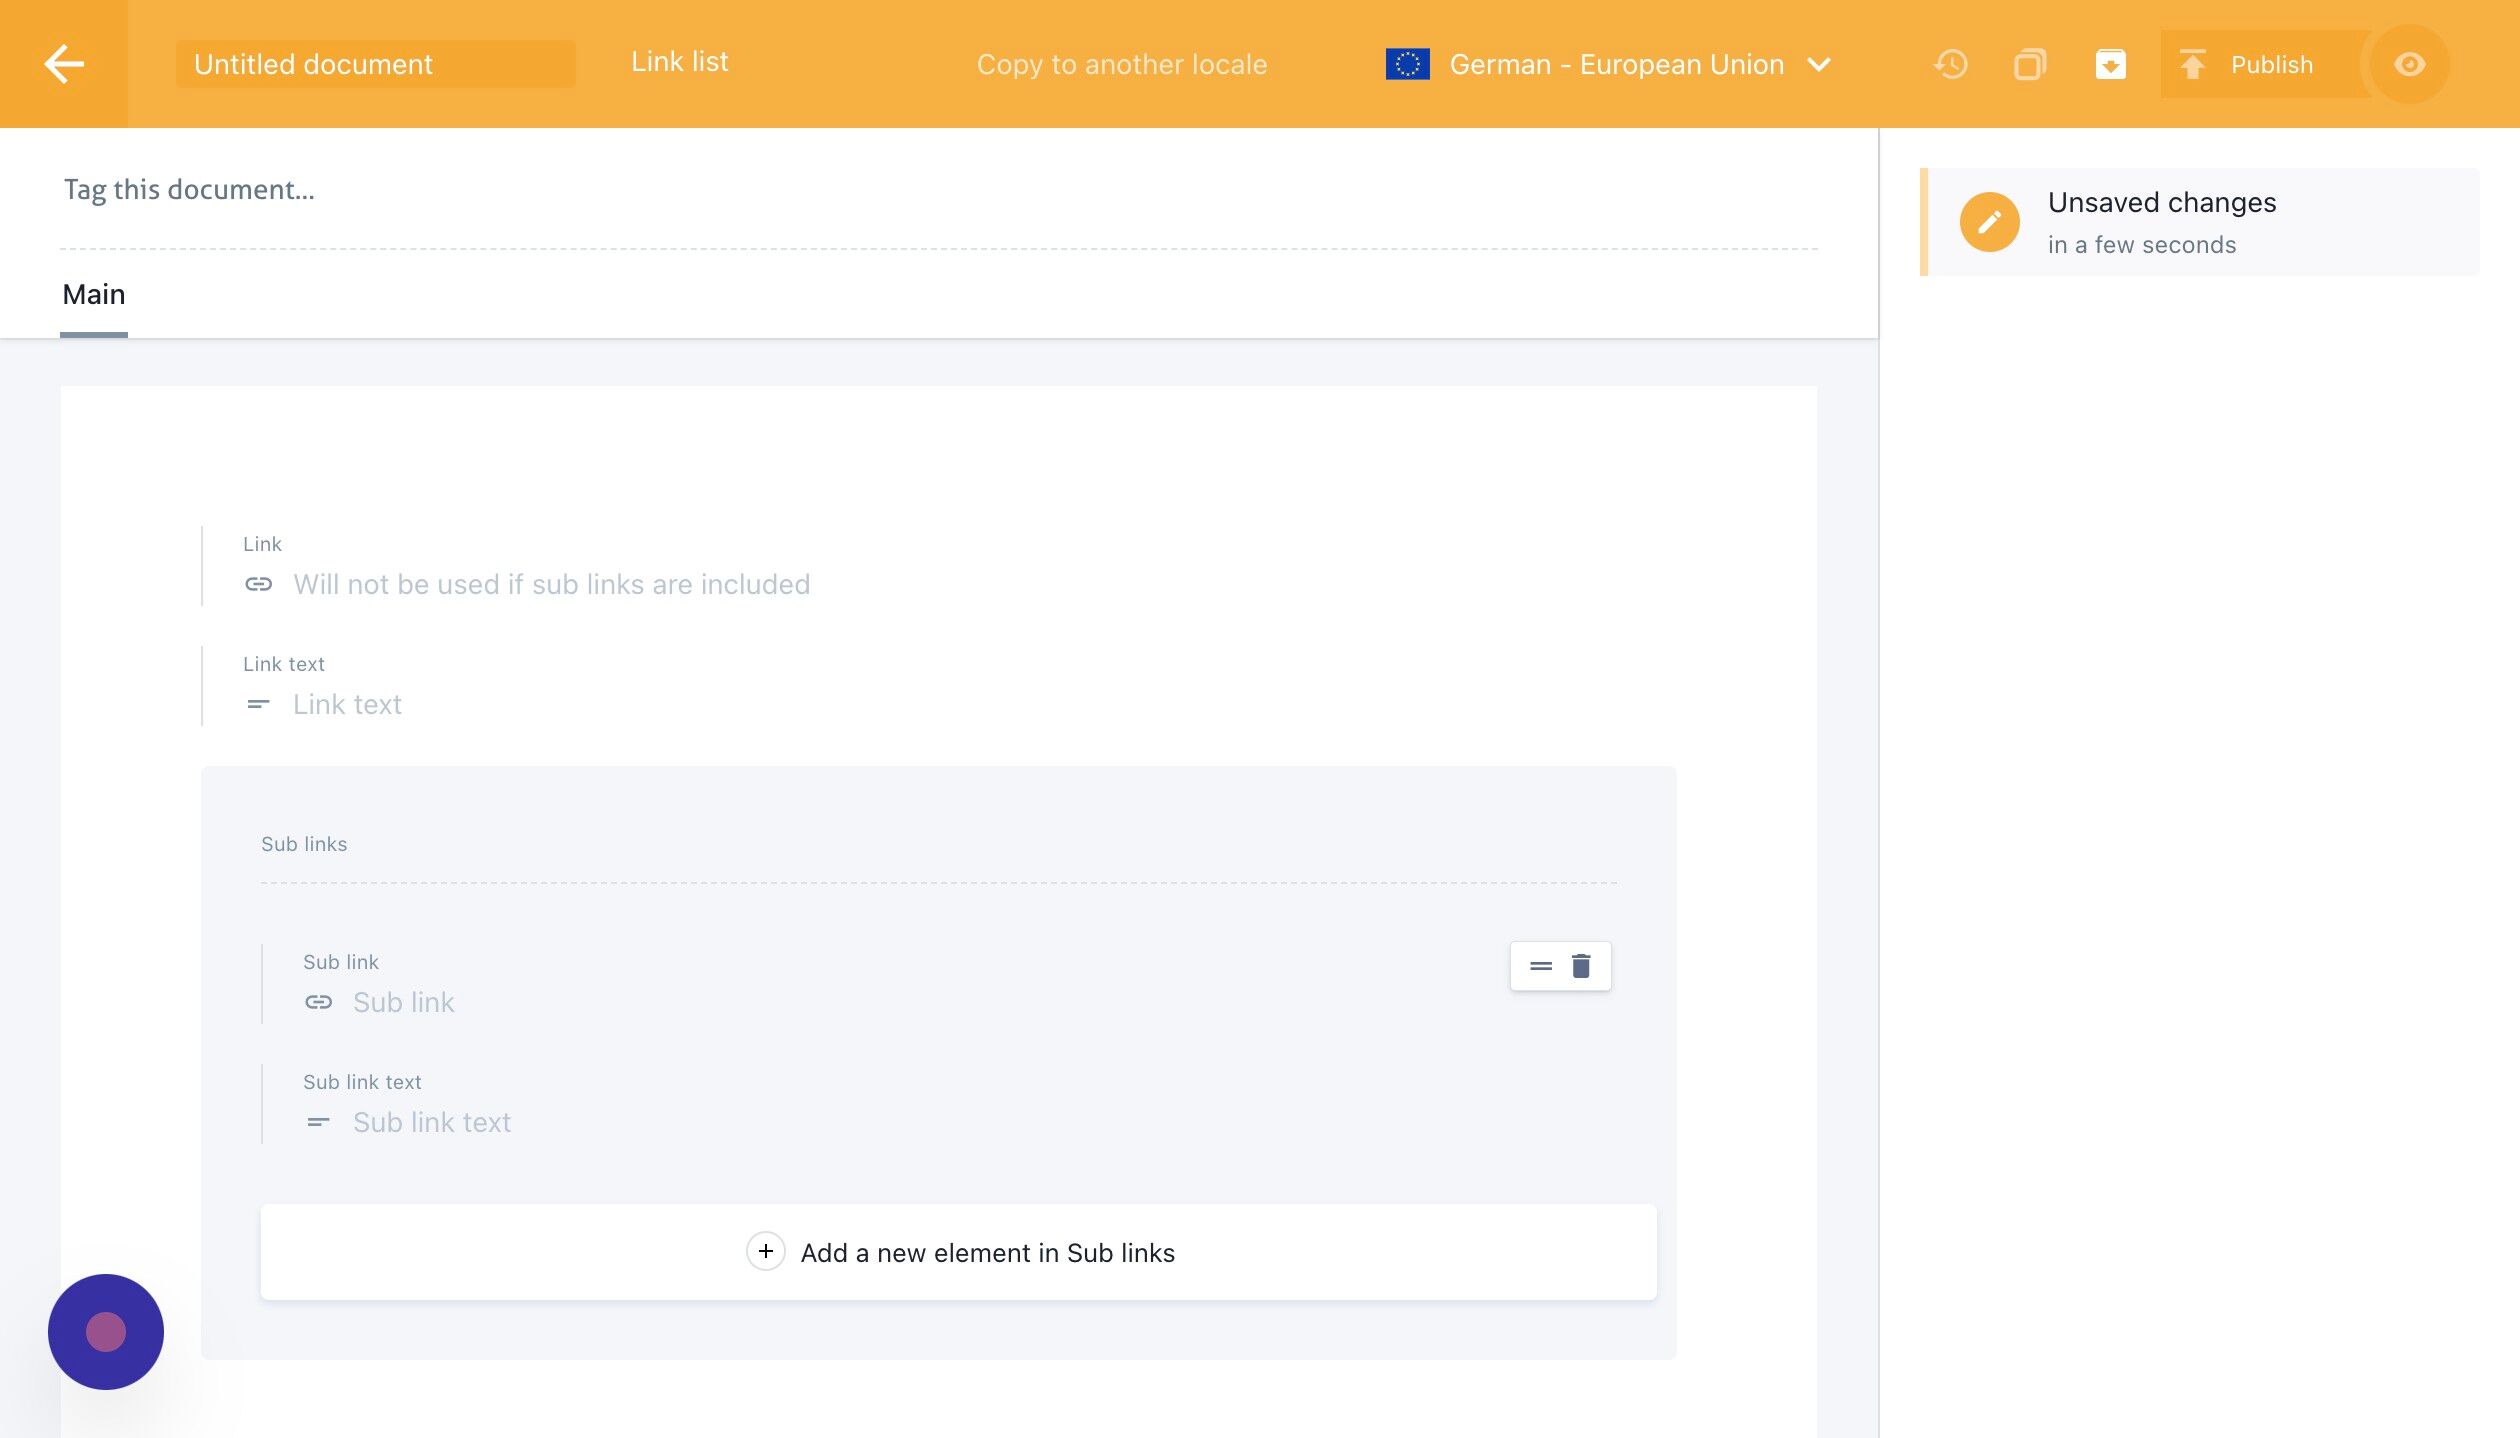Switch to the Main tab
2520x1438 pixels.
click(x=94, y=294)
